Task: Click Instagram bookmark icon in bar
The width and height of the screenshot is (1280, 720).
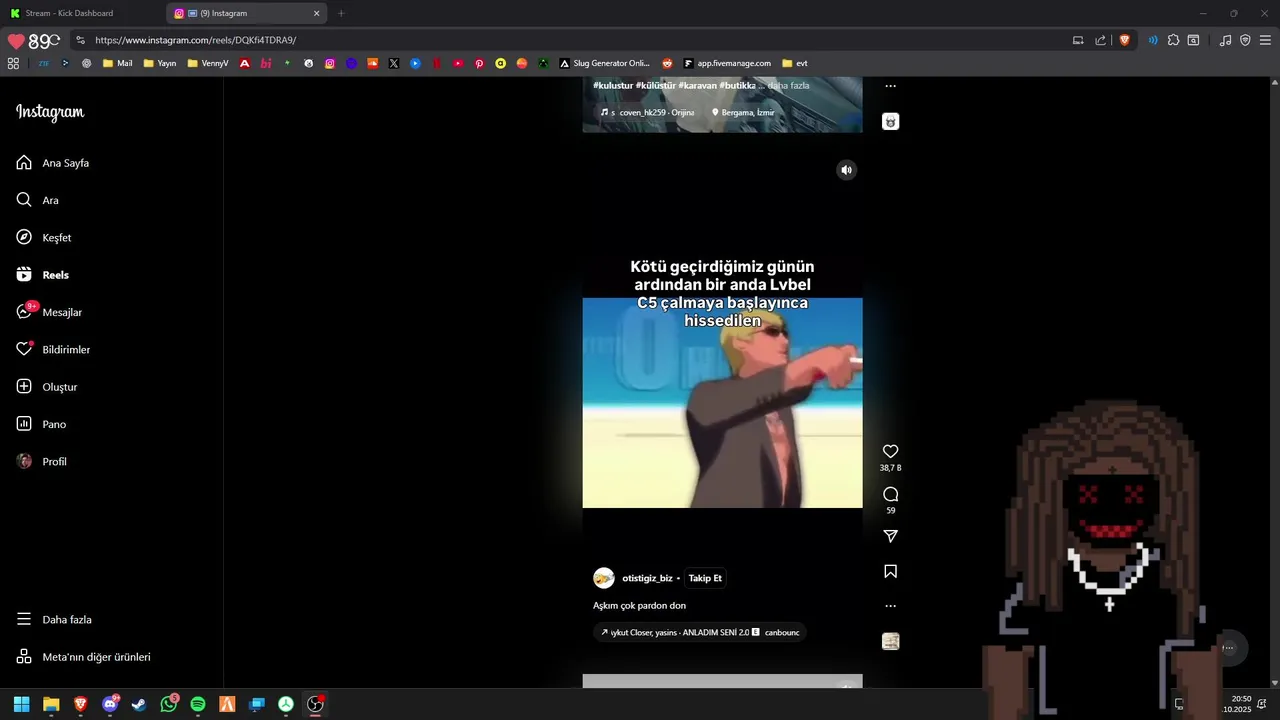Action: [330, 63]
